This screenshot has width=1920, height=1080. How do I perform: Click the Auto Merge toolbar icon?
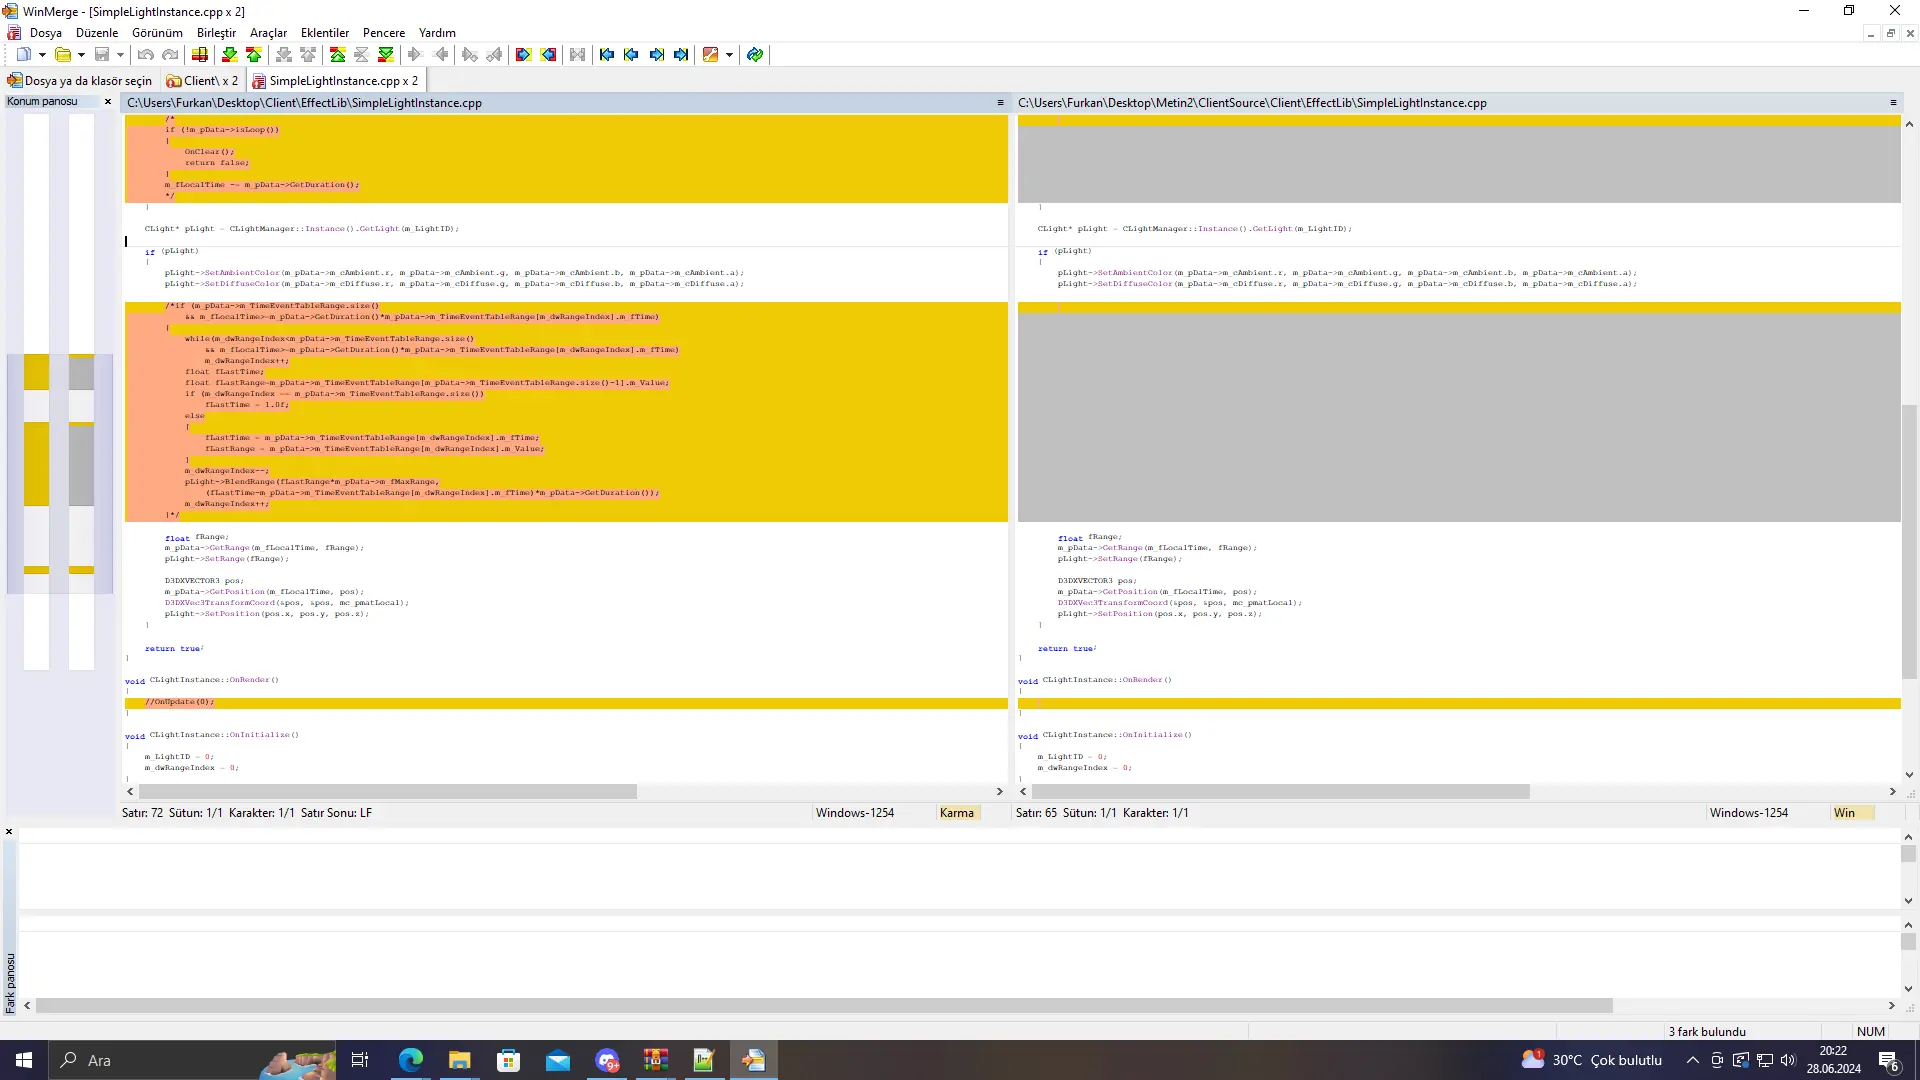click(x=578, y=55)
